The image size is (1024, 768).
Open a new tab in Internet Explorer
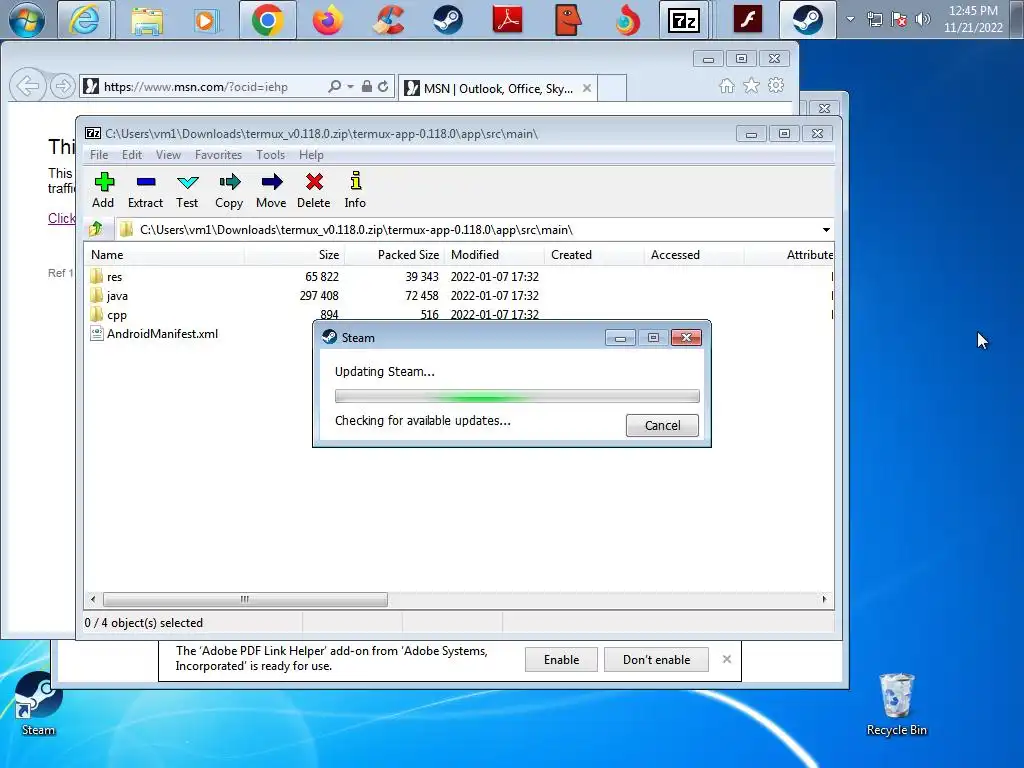click(612, 88)
